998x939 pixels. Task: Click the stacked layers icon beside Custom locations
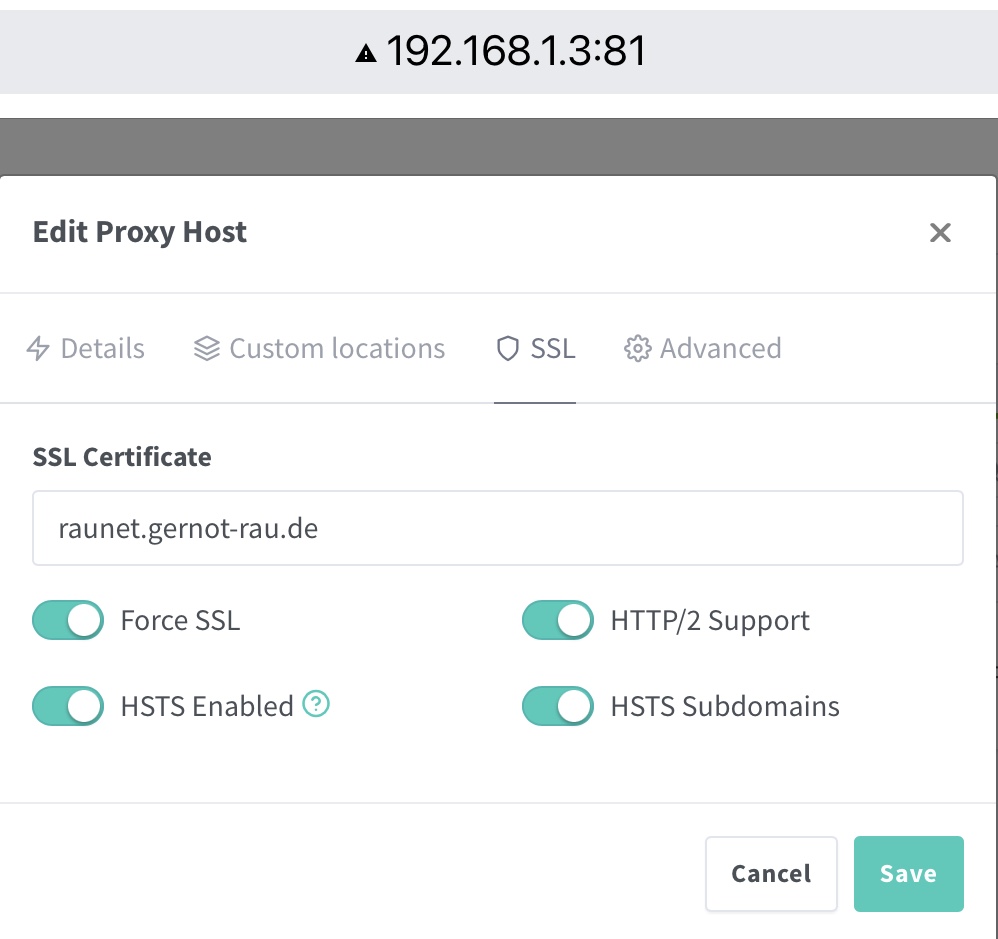(x=206, y=348)
